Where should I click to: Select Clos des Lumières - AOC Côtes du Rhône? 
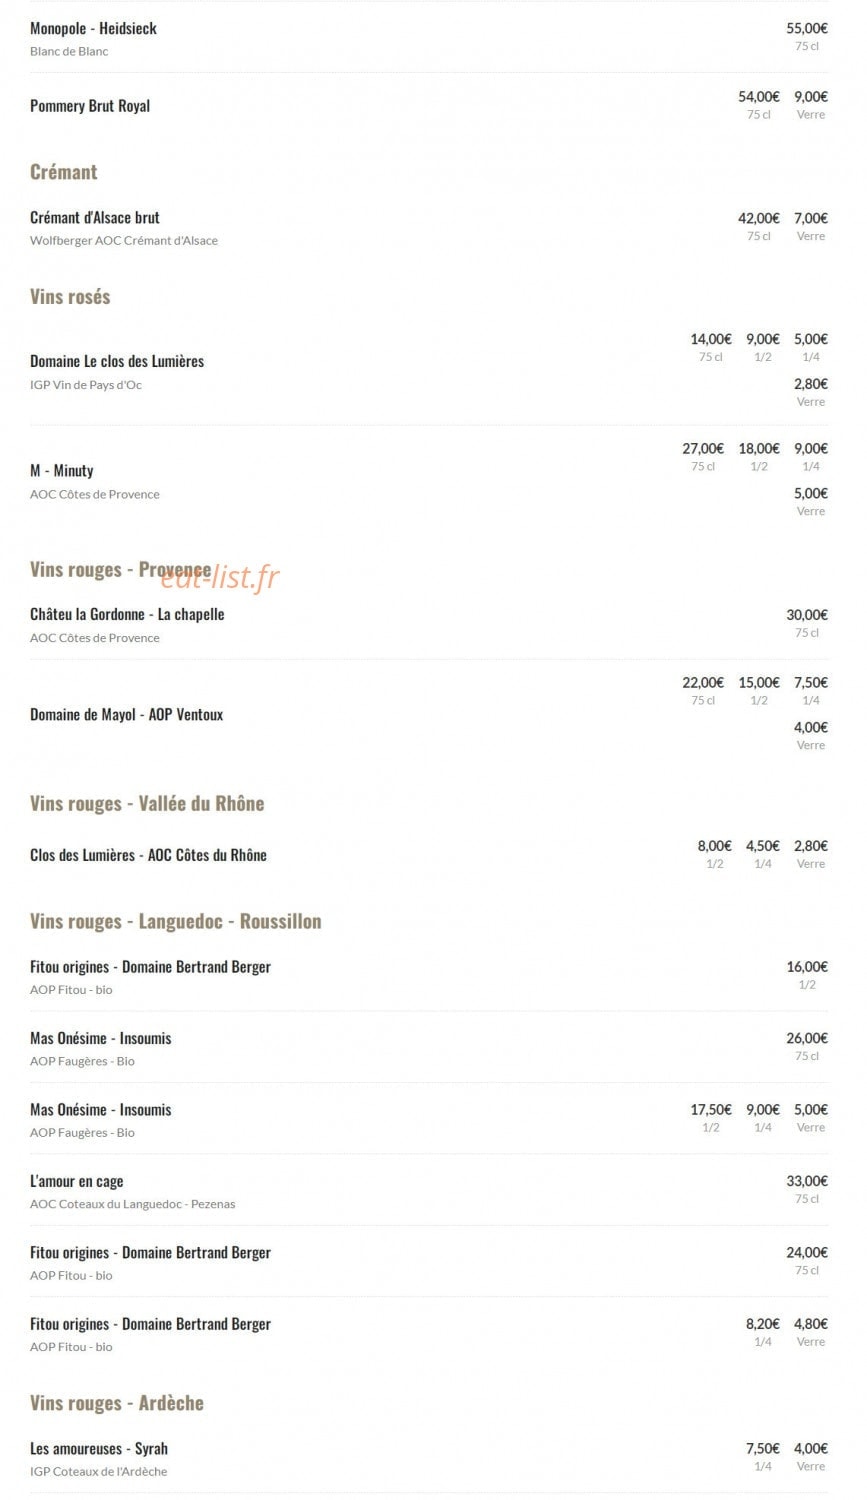[x=148, y=856]
